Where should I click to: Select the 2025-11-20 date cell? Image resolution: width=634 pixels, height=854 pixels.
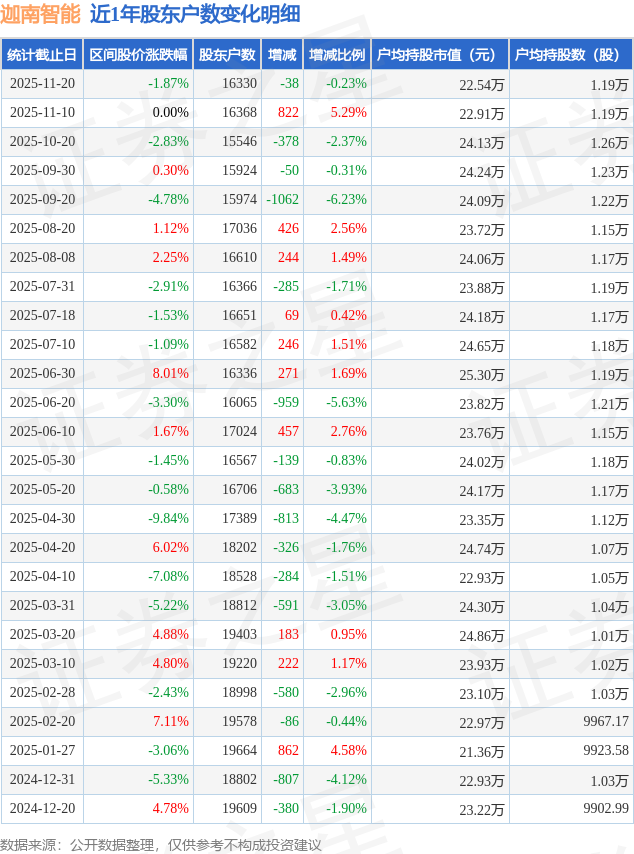click(x=42, y=84)
